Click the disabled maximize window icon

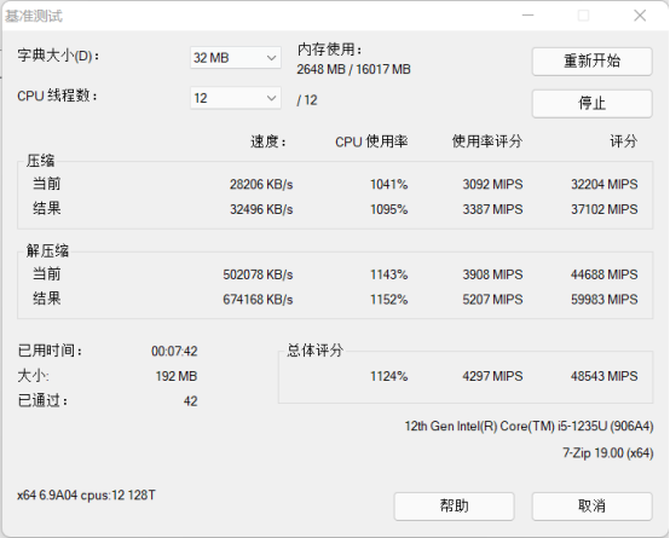coord(583,16)
